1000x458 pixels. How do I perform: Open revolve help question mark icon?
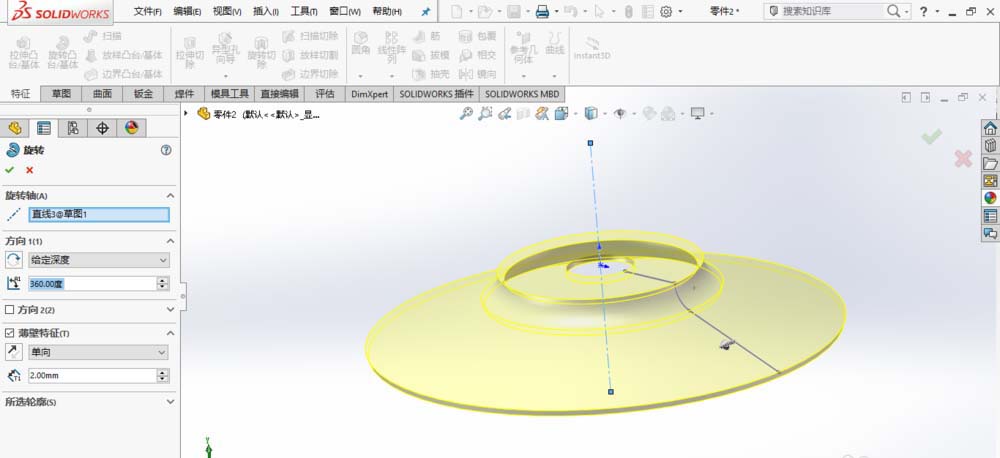pos(166,150)
